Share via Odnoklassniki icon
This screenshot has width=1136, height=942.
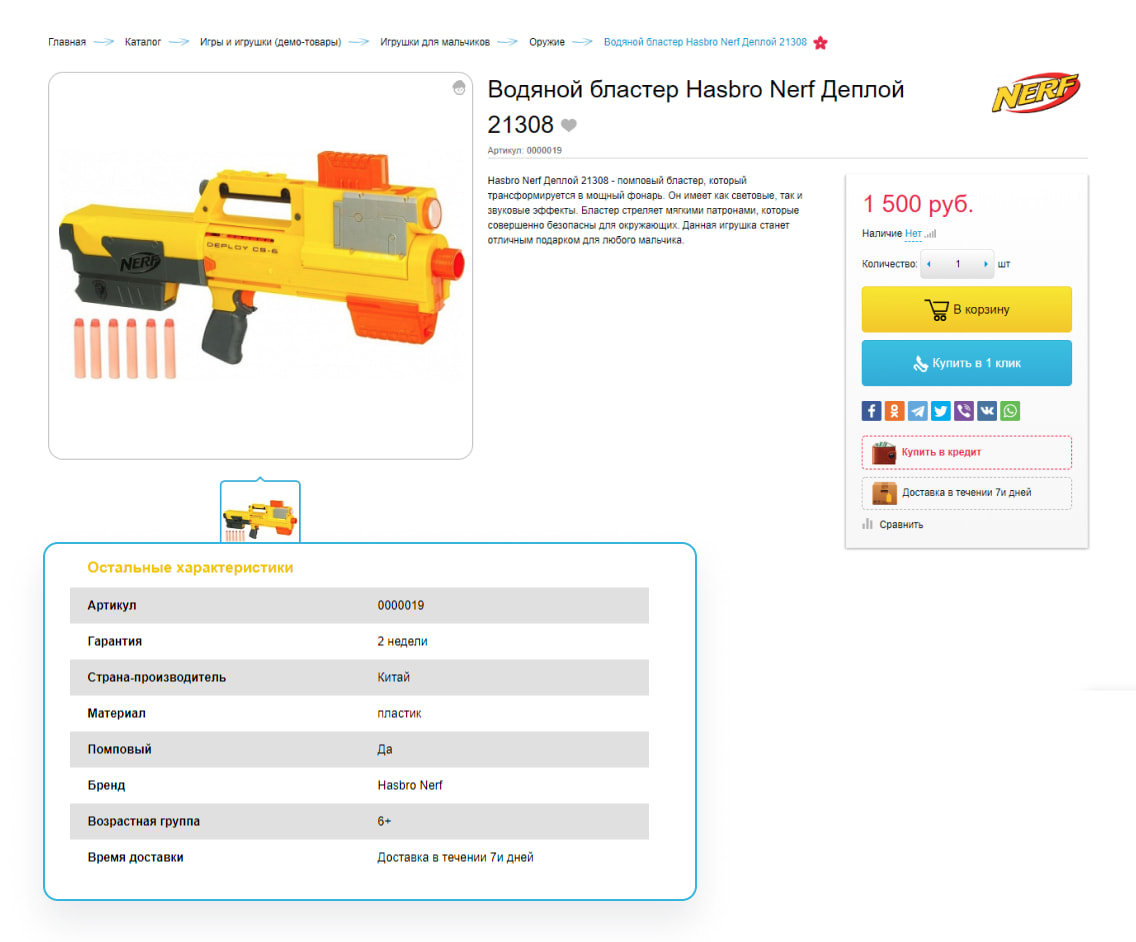894,411
